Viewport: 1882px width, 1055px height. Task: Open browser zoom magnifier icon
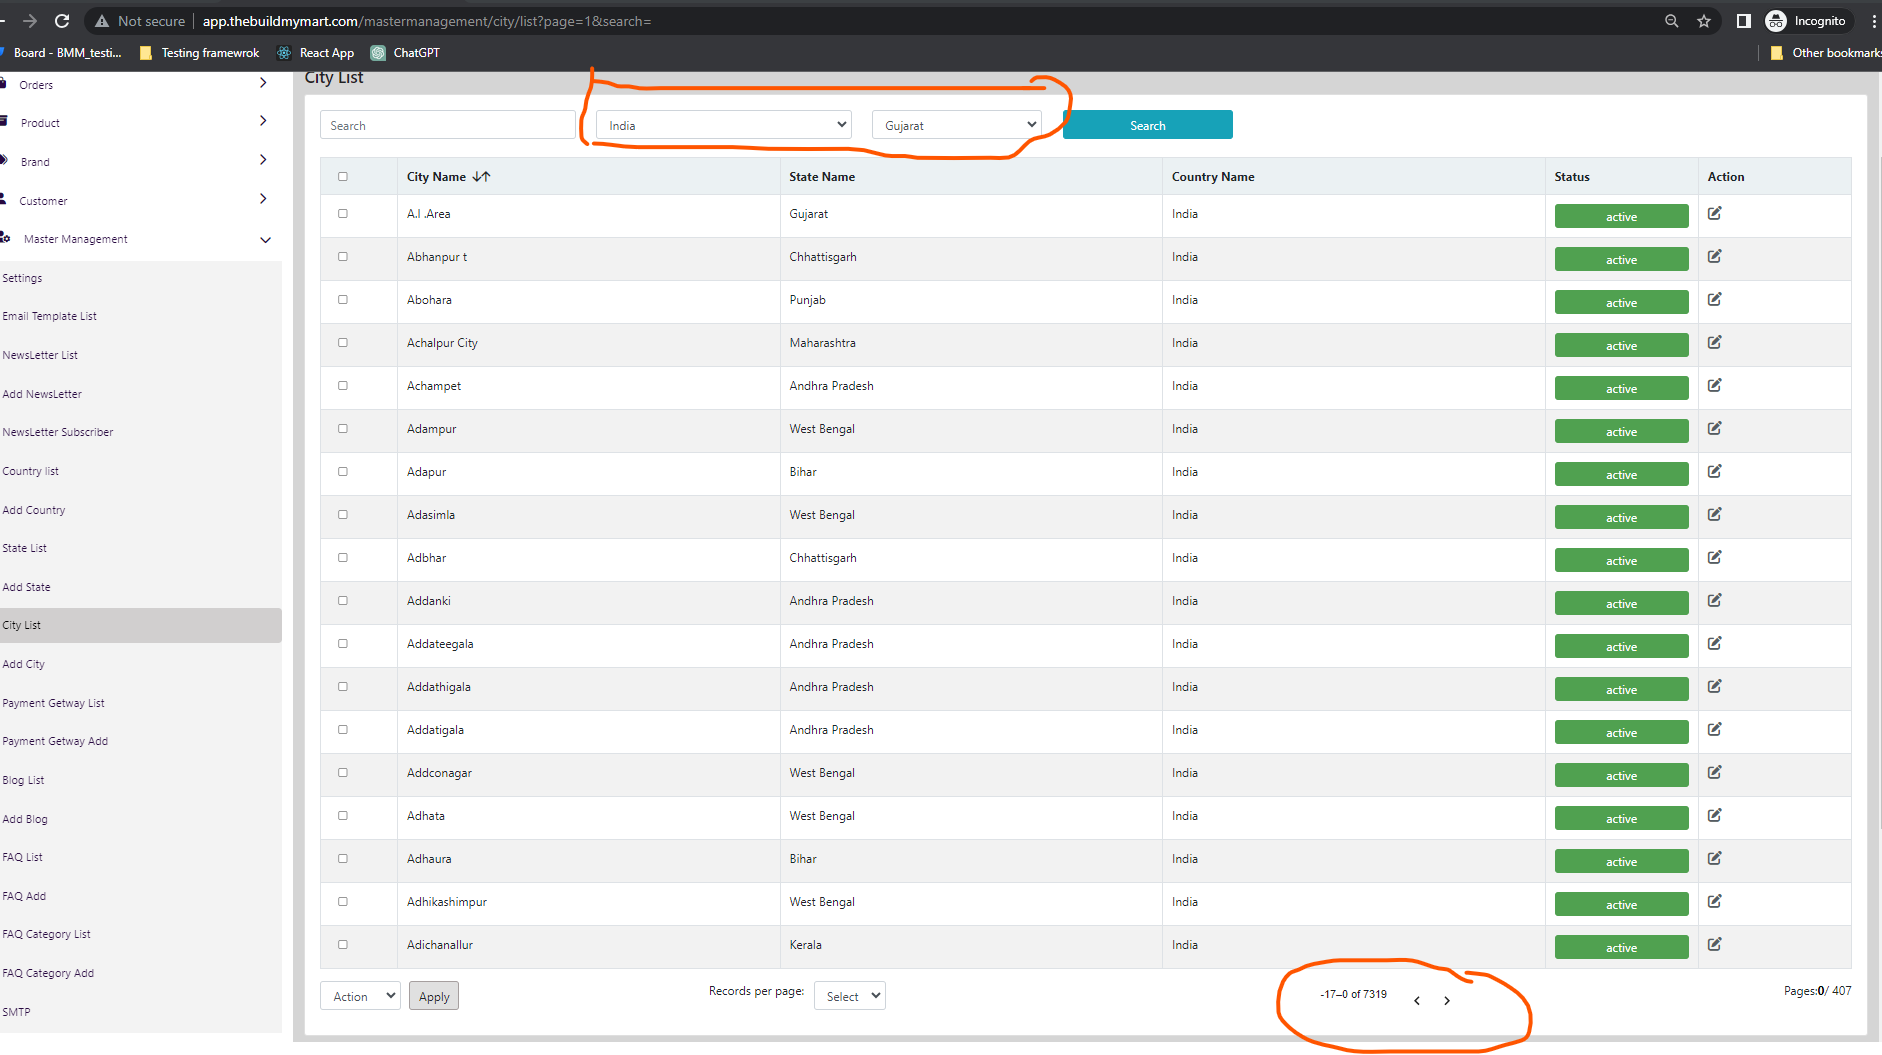click(x=1671, y=21)
